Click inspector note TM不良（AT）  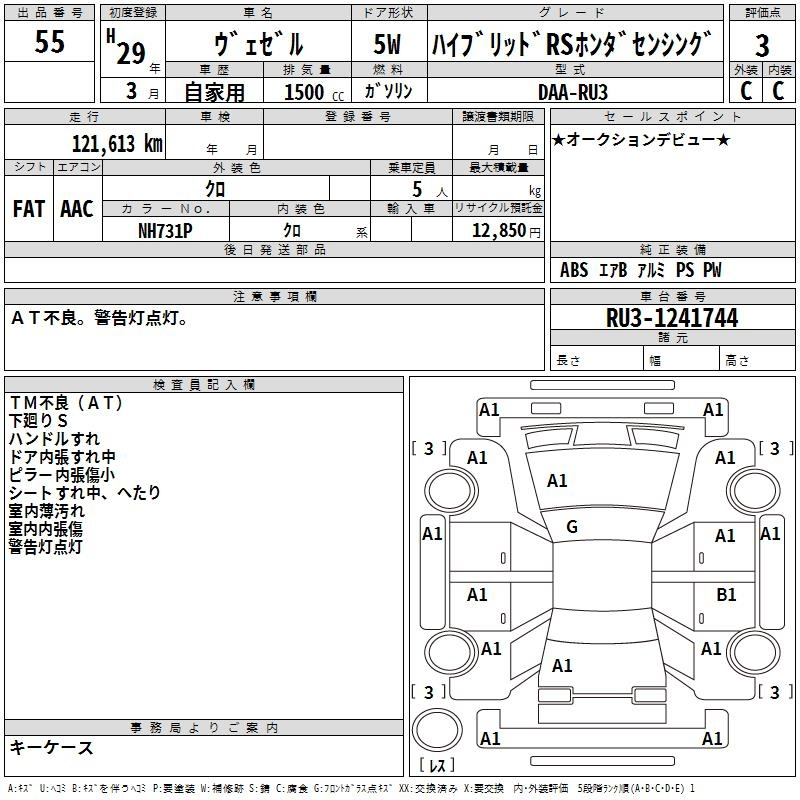point(66,403)
